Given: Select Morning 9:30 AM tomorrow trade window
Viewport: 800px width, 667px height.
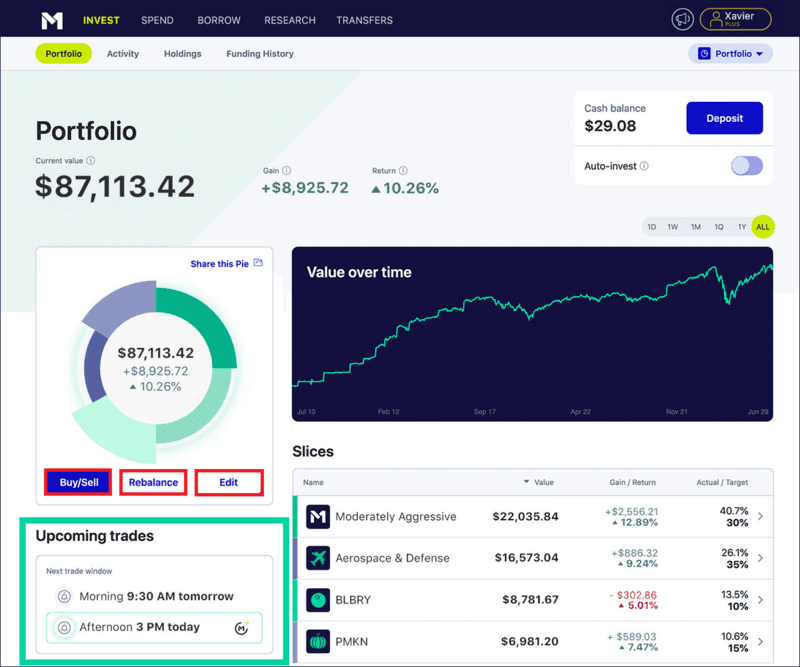Looking at the screenshot, I should (154, 596).
